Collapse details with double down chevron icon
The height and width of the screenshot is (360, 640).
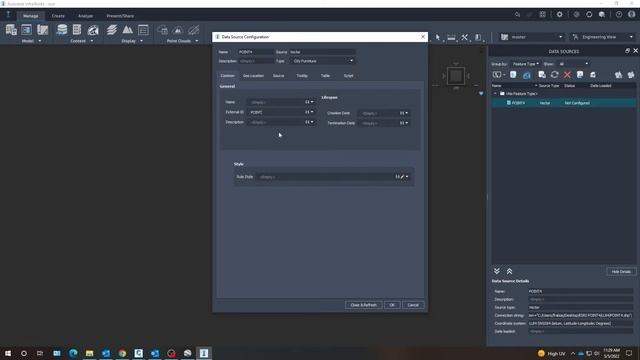click(x=497, y=271)
